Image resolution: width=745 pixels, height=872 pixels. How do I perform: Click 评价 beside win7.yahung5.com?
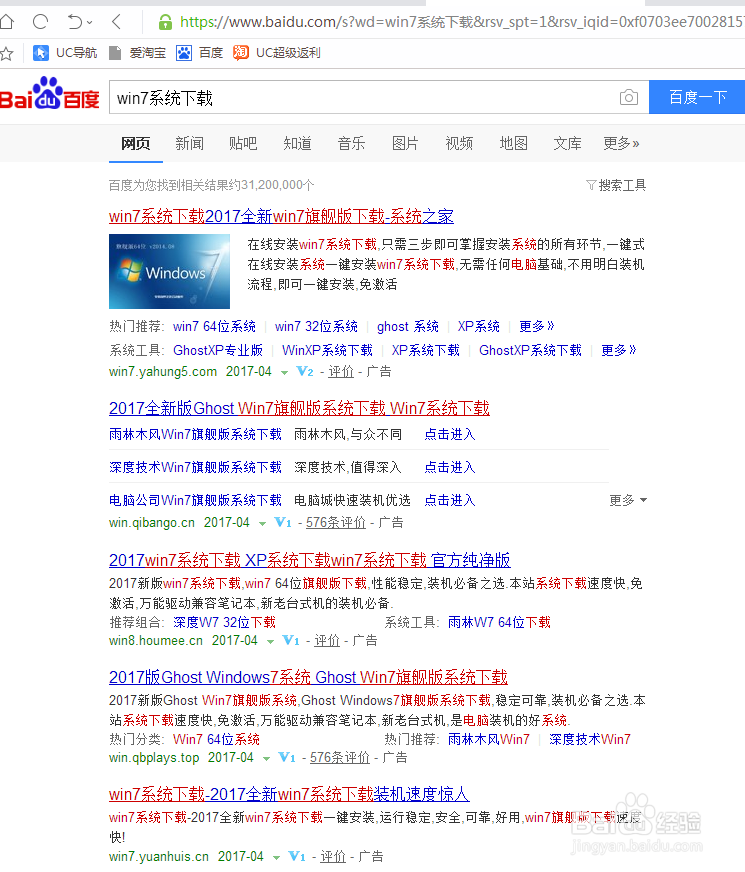pos(341,371)
